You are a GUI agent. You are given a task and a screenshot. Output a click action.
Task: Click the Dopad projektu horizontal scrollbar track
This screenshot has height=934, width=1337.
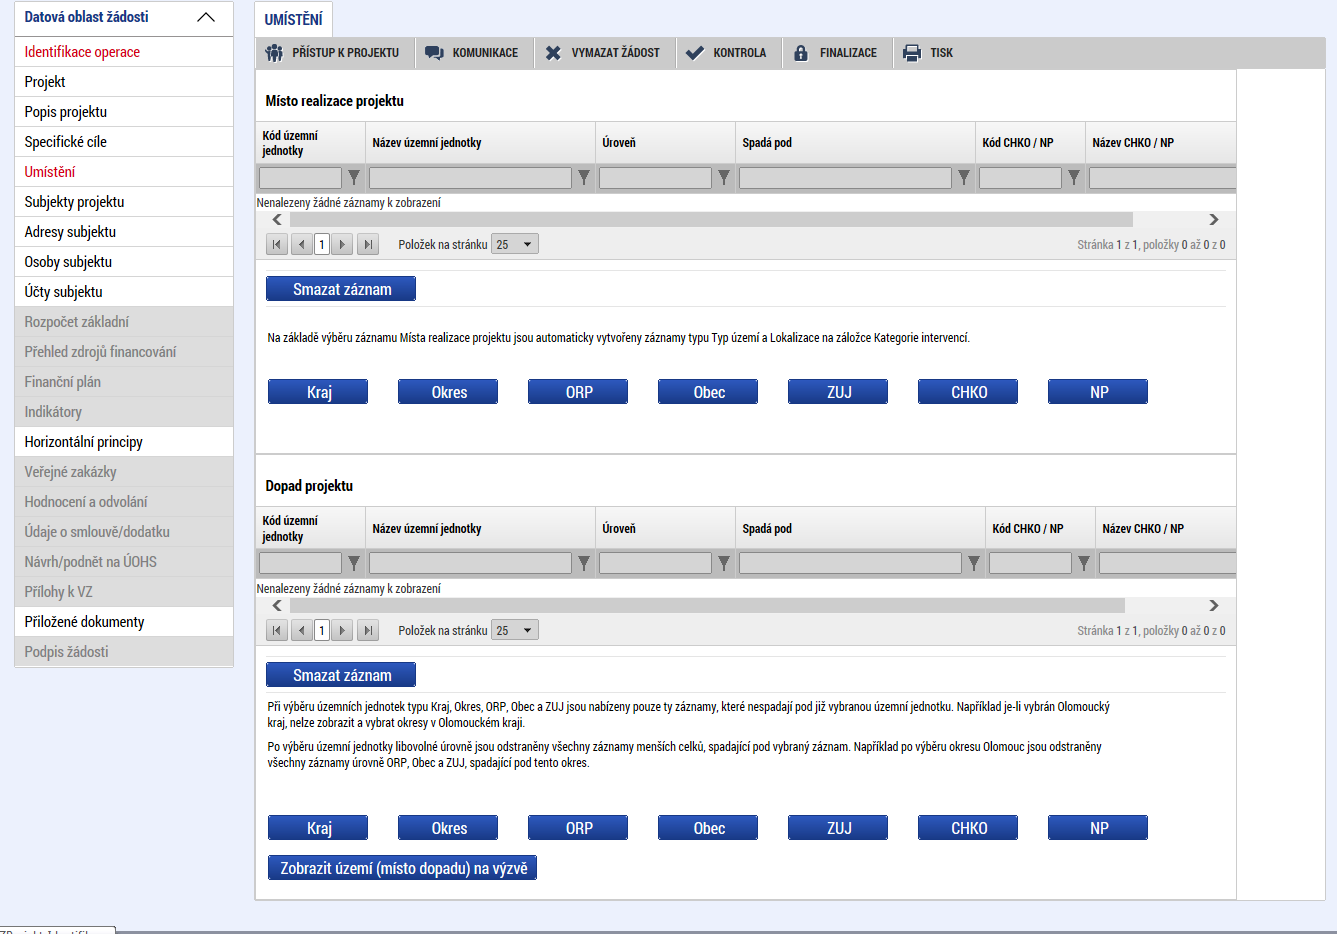(707, 605)
